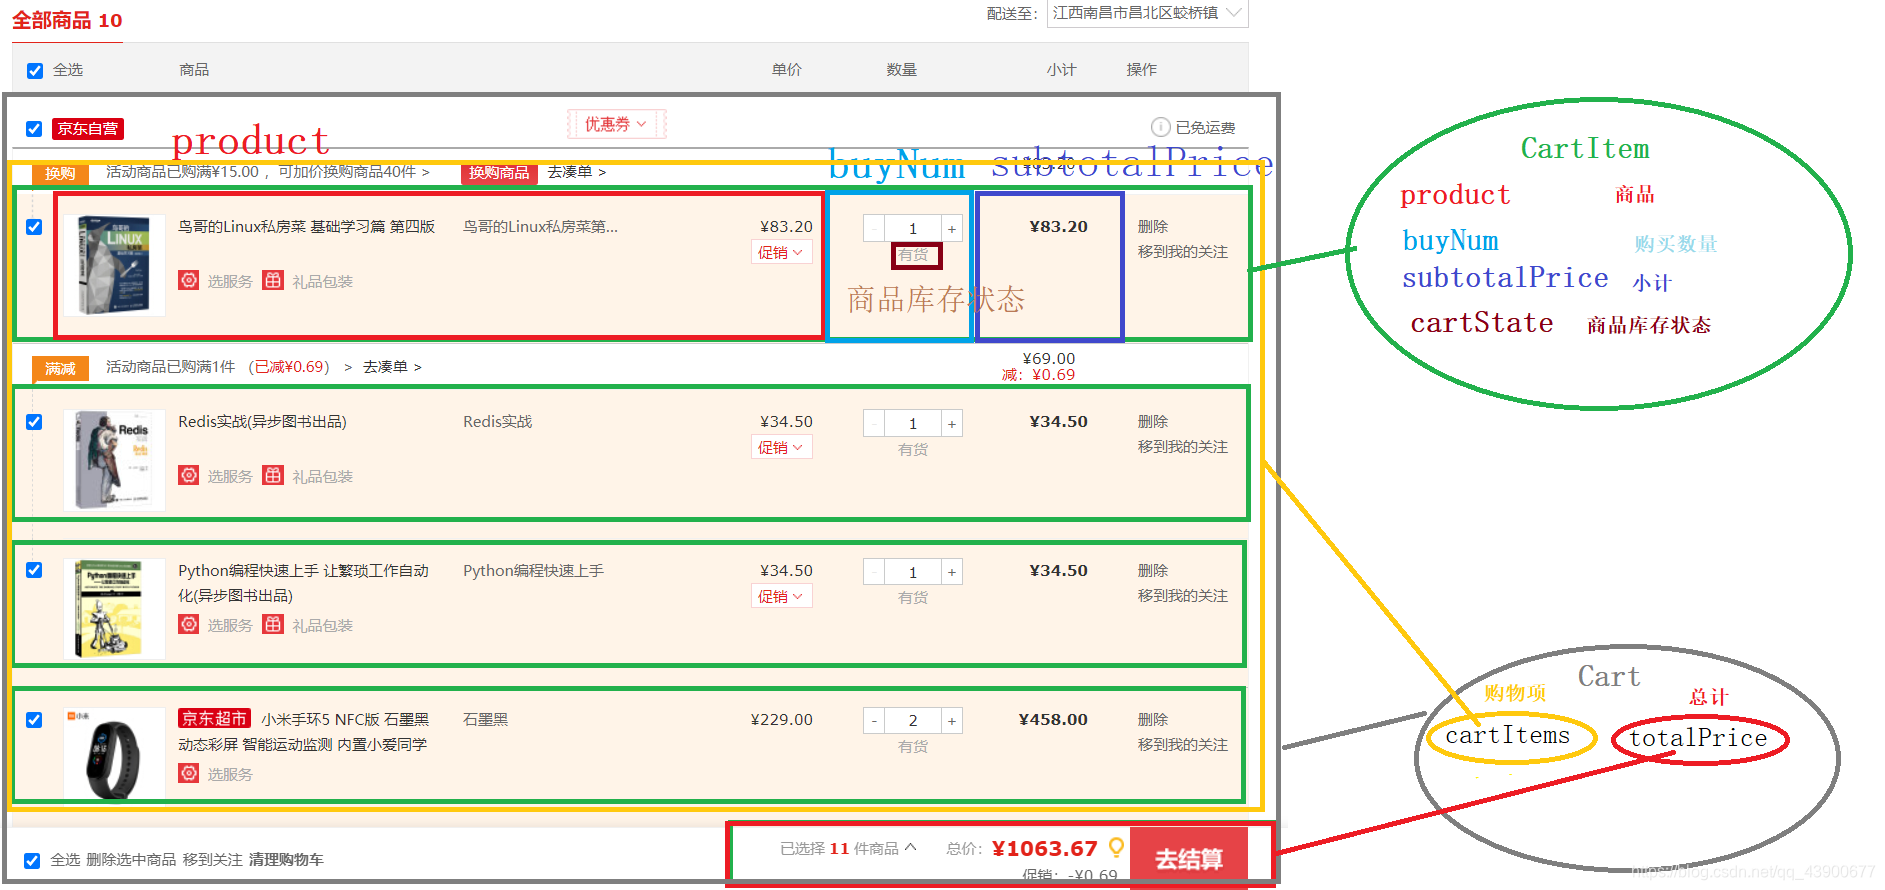
Task: Move Redis实战 to 我的关注
Action: coord(1183,447)
